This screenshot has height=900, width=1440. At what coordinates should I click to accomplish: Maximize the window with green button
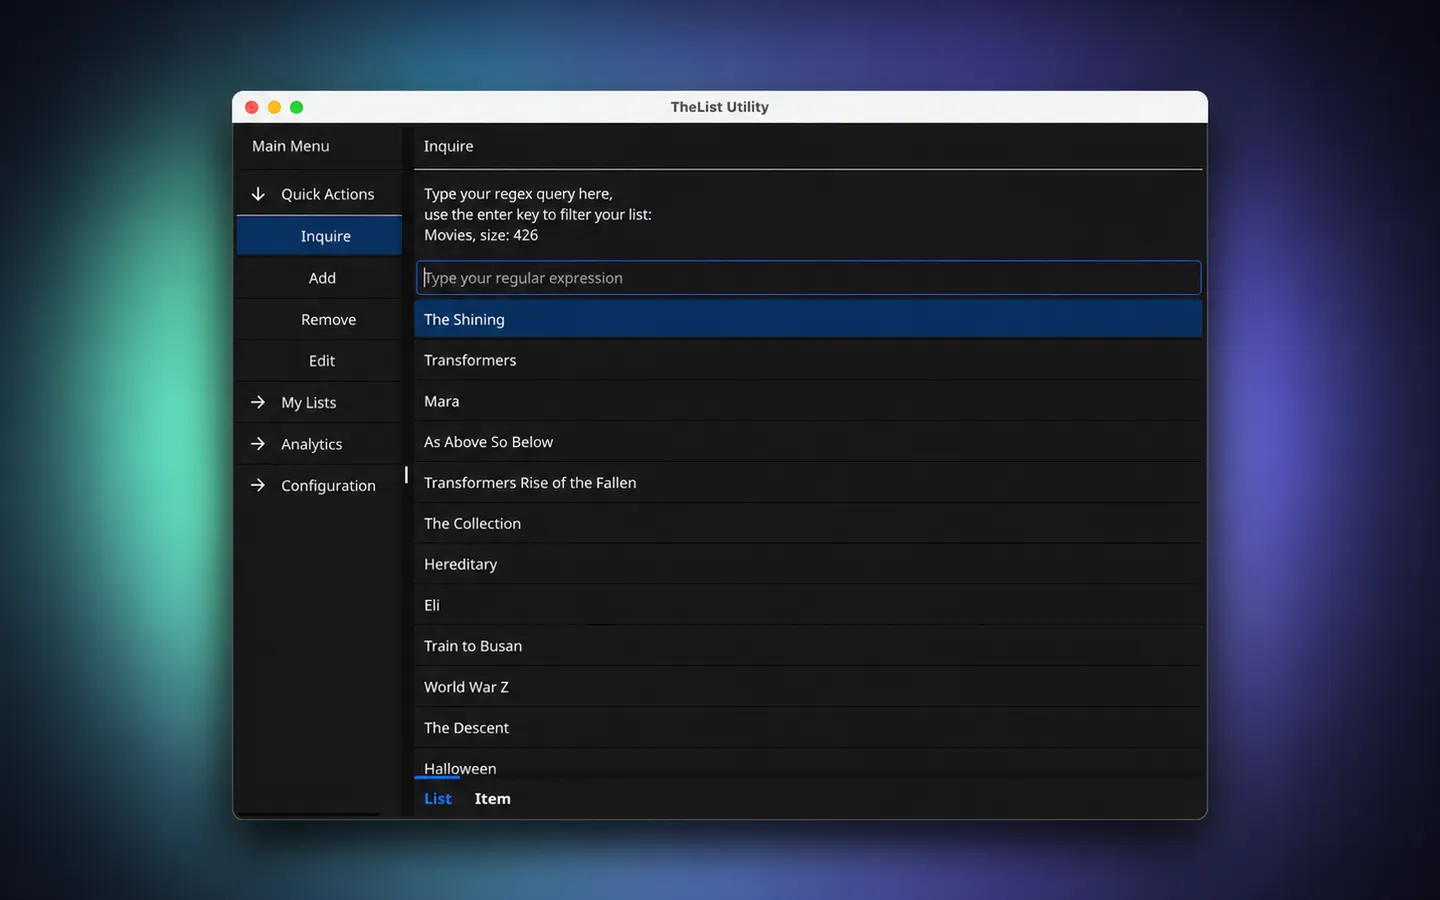point(296,107)
